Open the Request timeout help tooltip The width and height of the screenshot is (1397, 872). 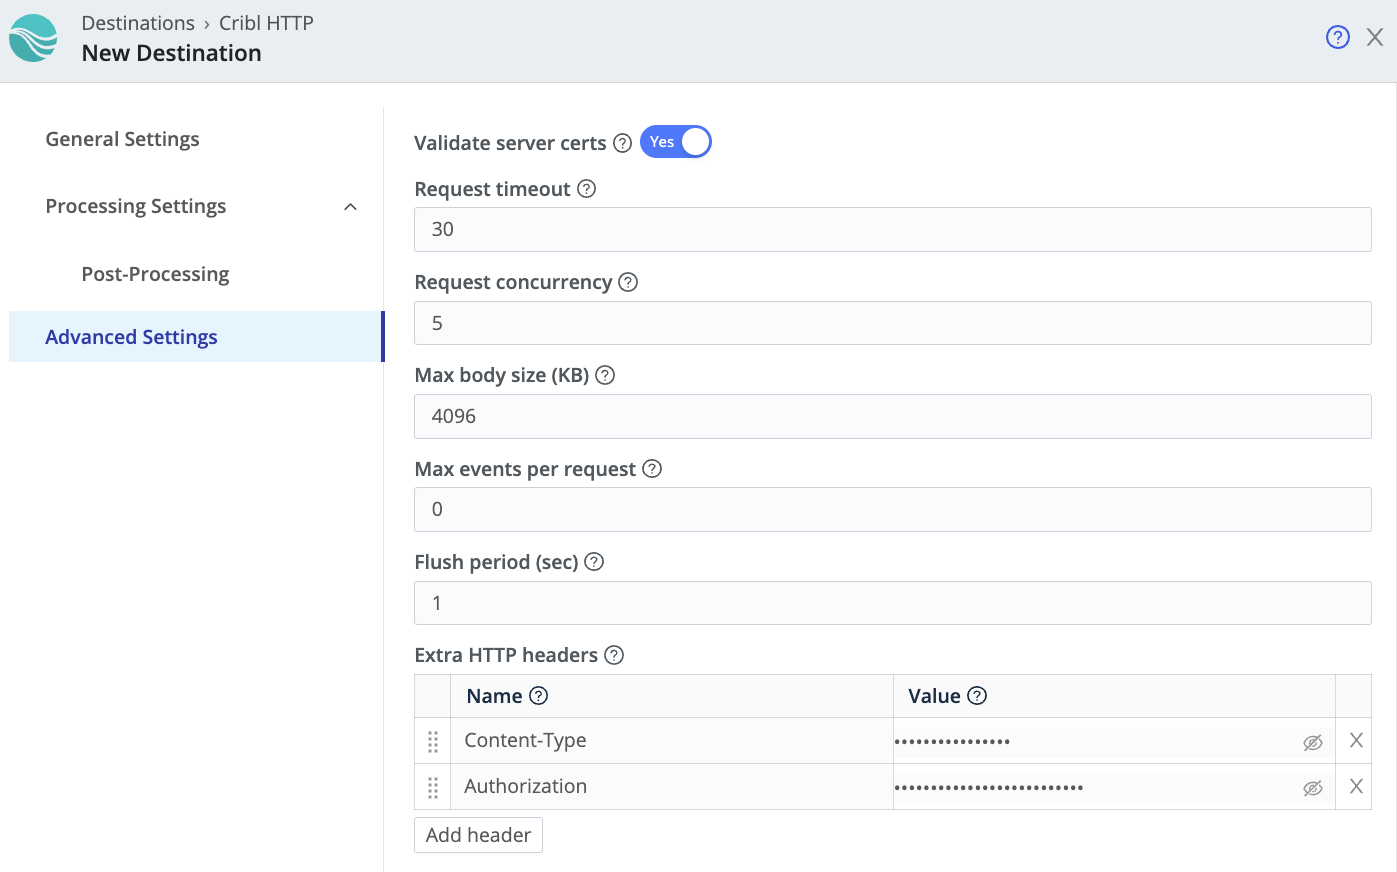(x=587, y=188)
